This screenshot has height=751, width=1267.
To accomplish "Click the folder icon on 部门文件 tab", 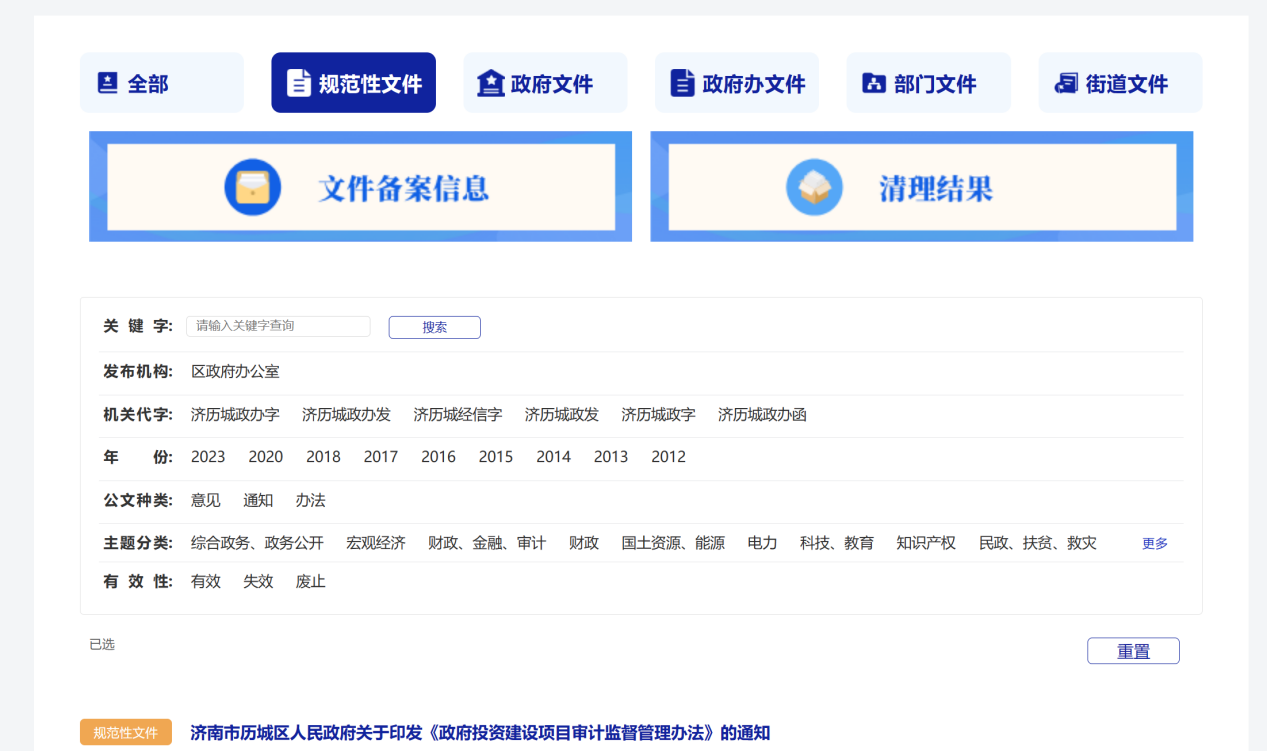I will click(874, 83).
